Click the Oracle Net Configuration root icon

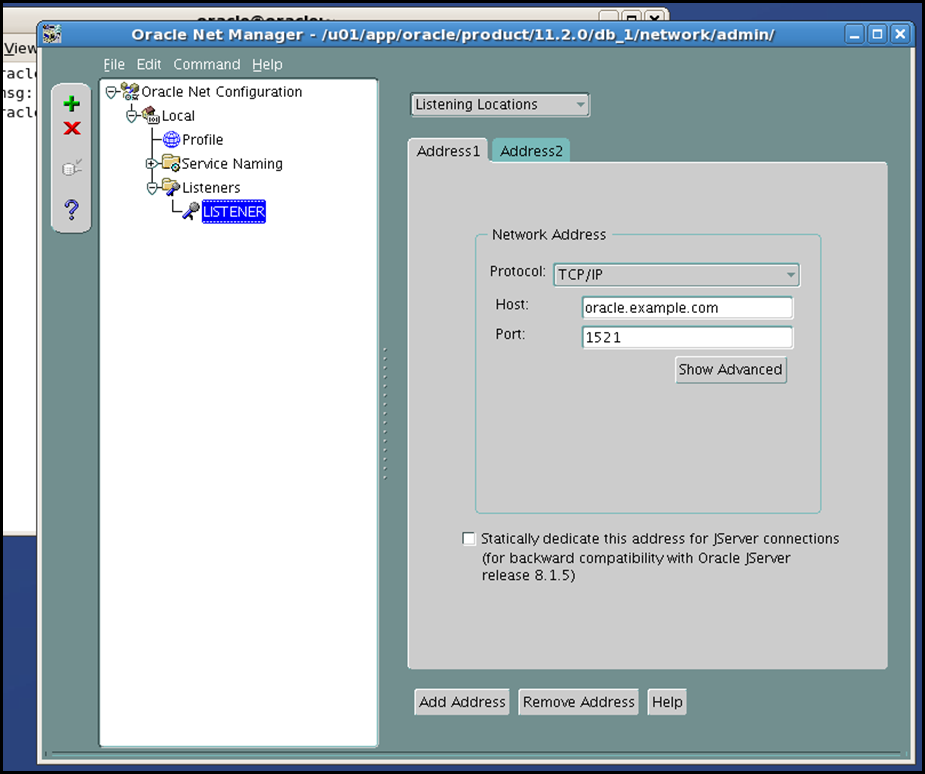[x=130, y=91]
